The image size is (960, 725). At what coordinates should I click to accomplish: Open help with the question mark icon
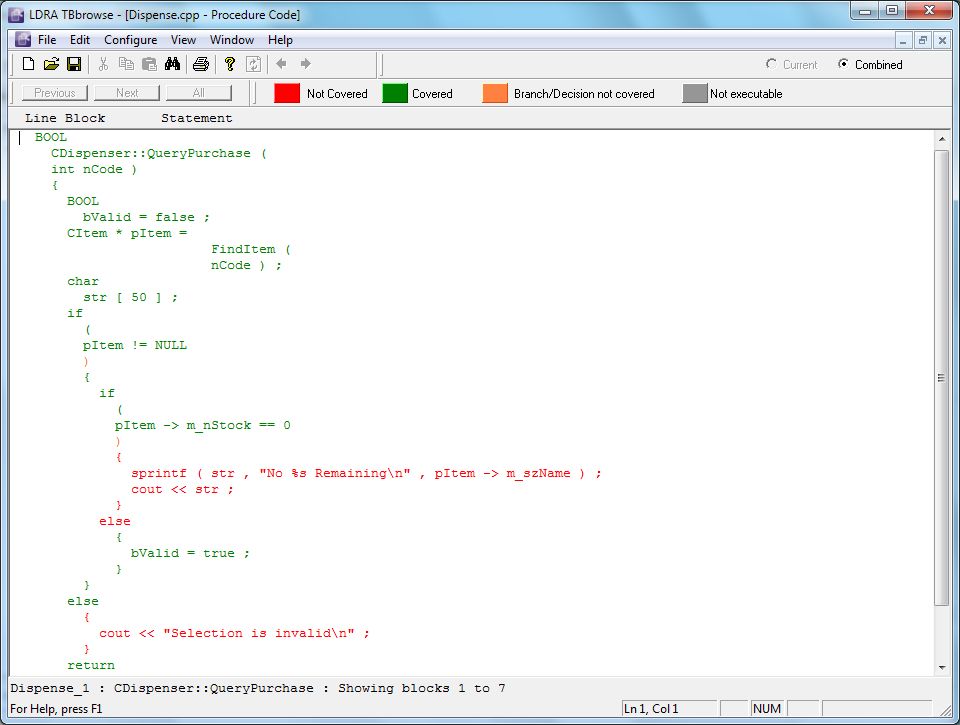(229, 64)
